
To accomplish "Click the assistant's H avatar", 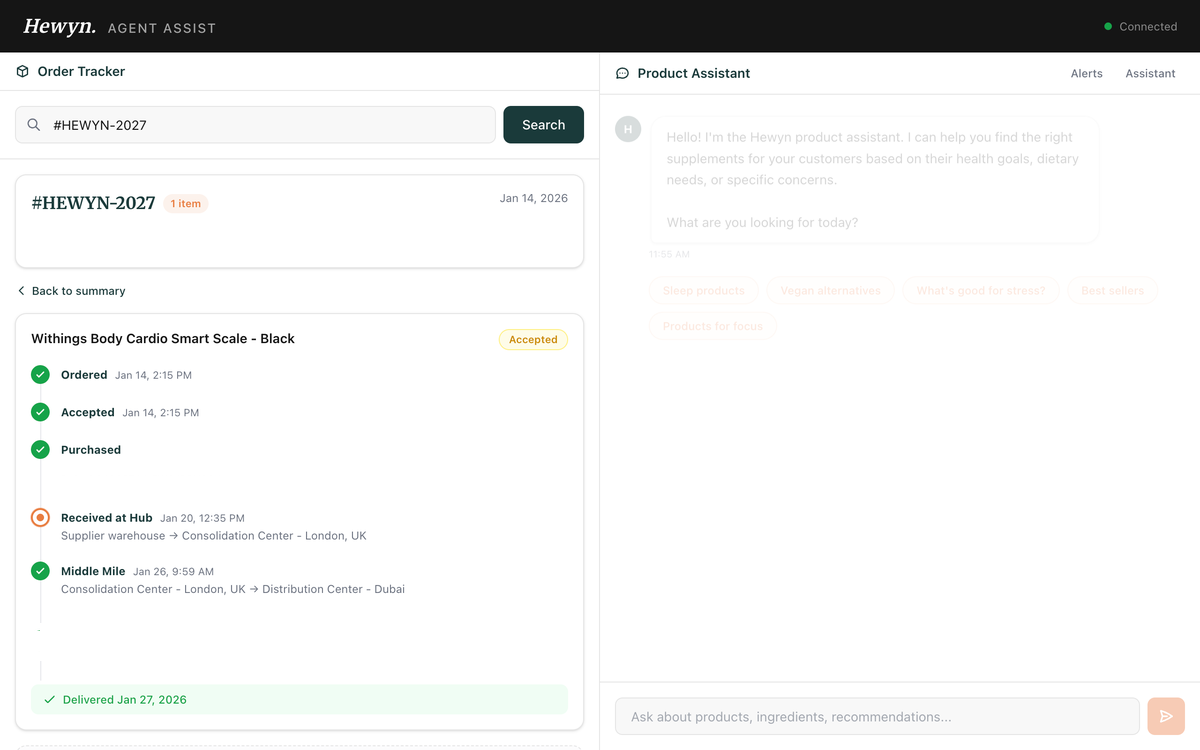I will [628, 129].
